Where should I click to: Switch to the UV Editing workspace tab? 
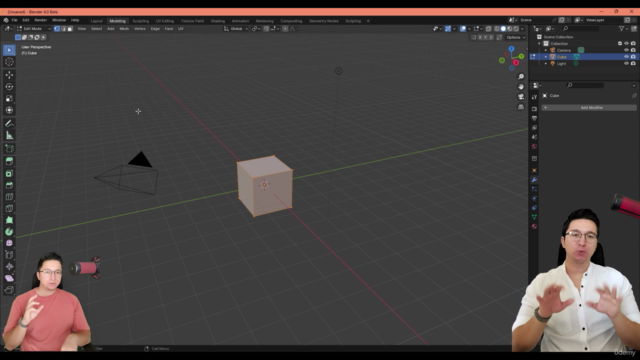(164, 21)
